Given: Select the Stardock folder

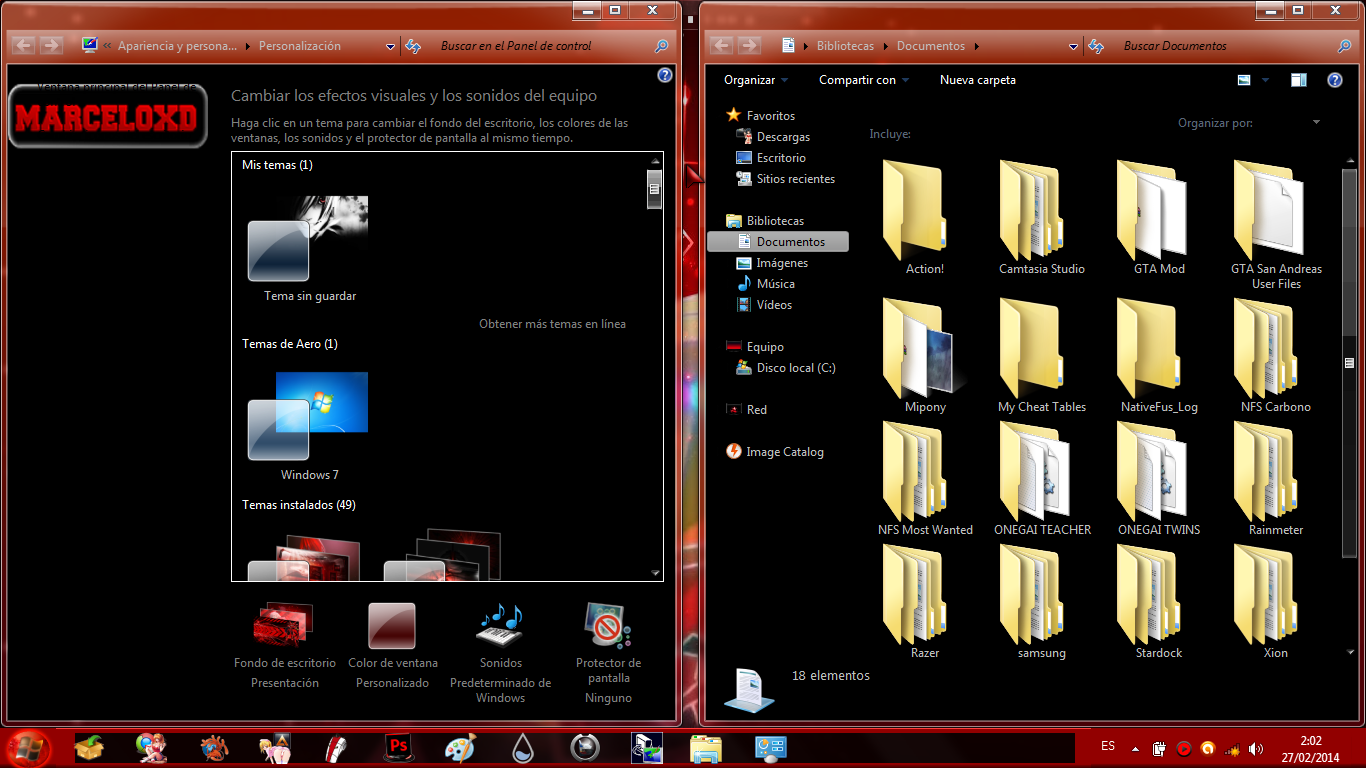Looking at the screenshot, I should click(x=1159, y=601).
